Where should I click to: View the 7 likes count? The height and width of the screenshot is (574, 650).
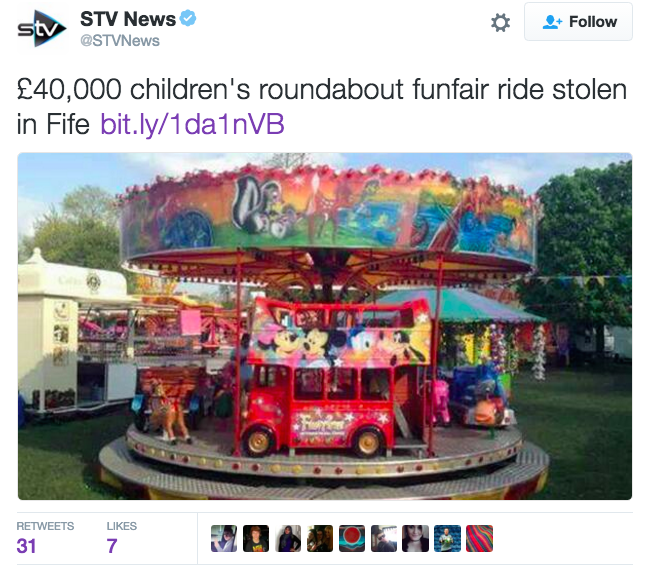tap(112, 546)
